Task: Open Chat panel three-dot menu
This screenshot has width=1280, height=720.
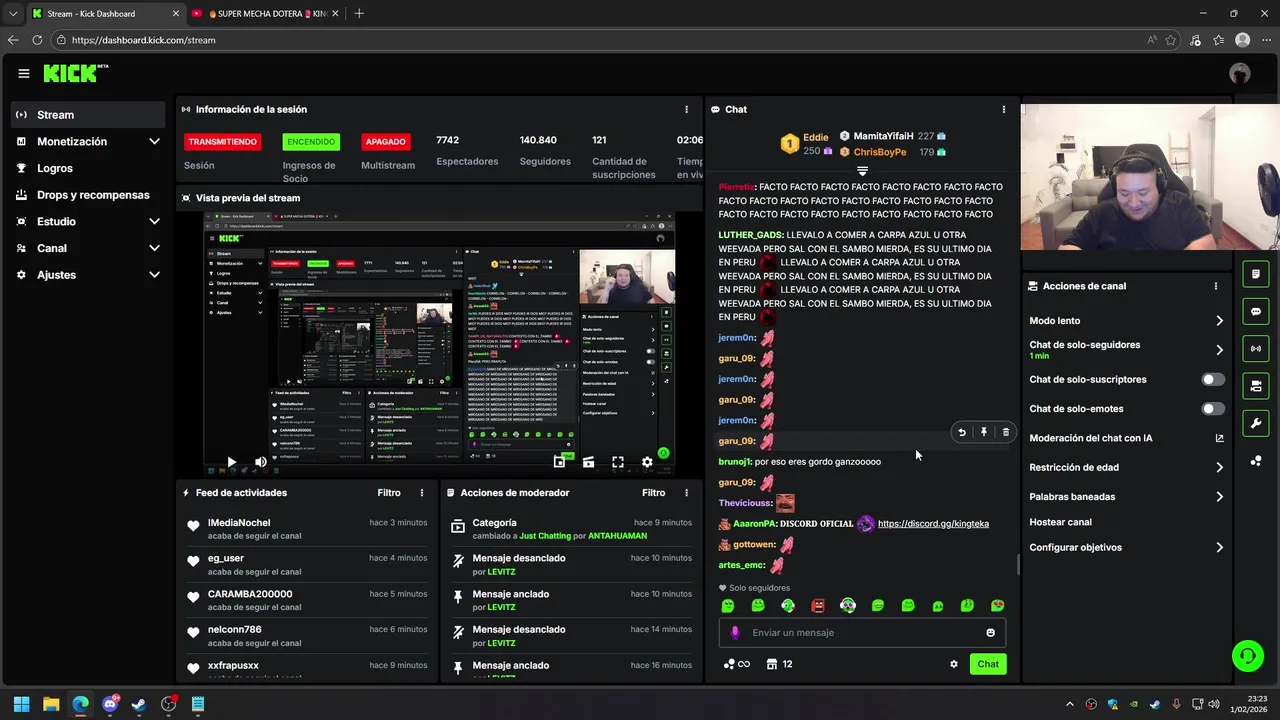Action: click(x=1004, y=110)
